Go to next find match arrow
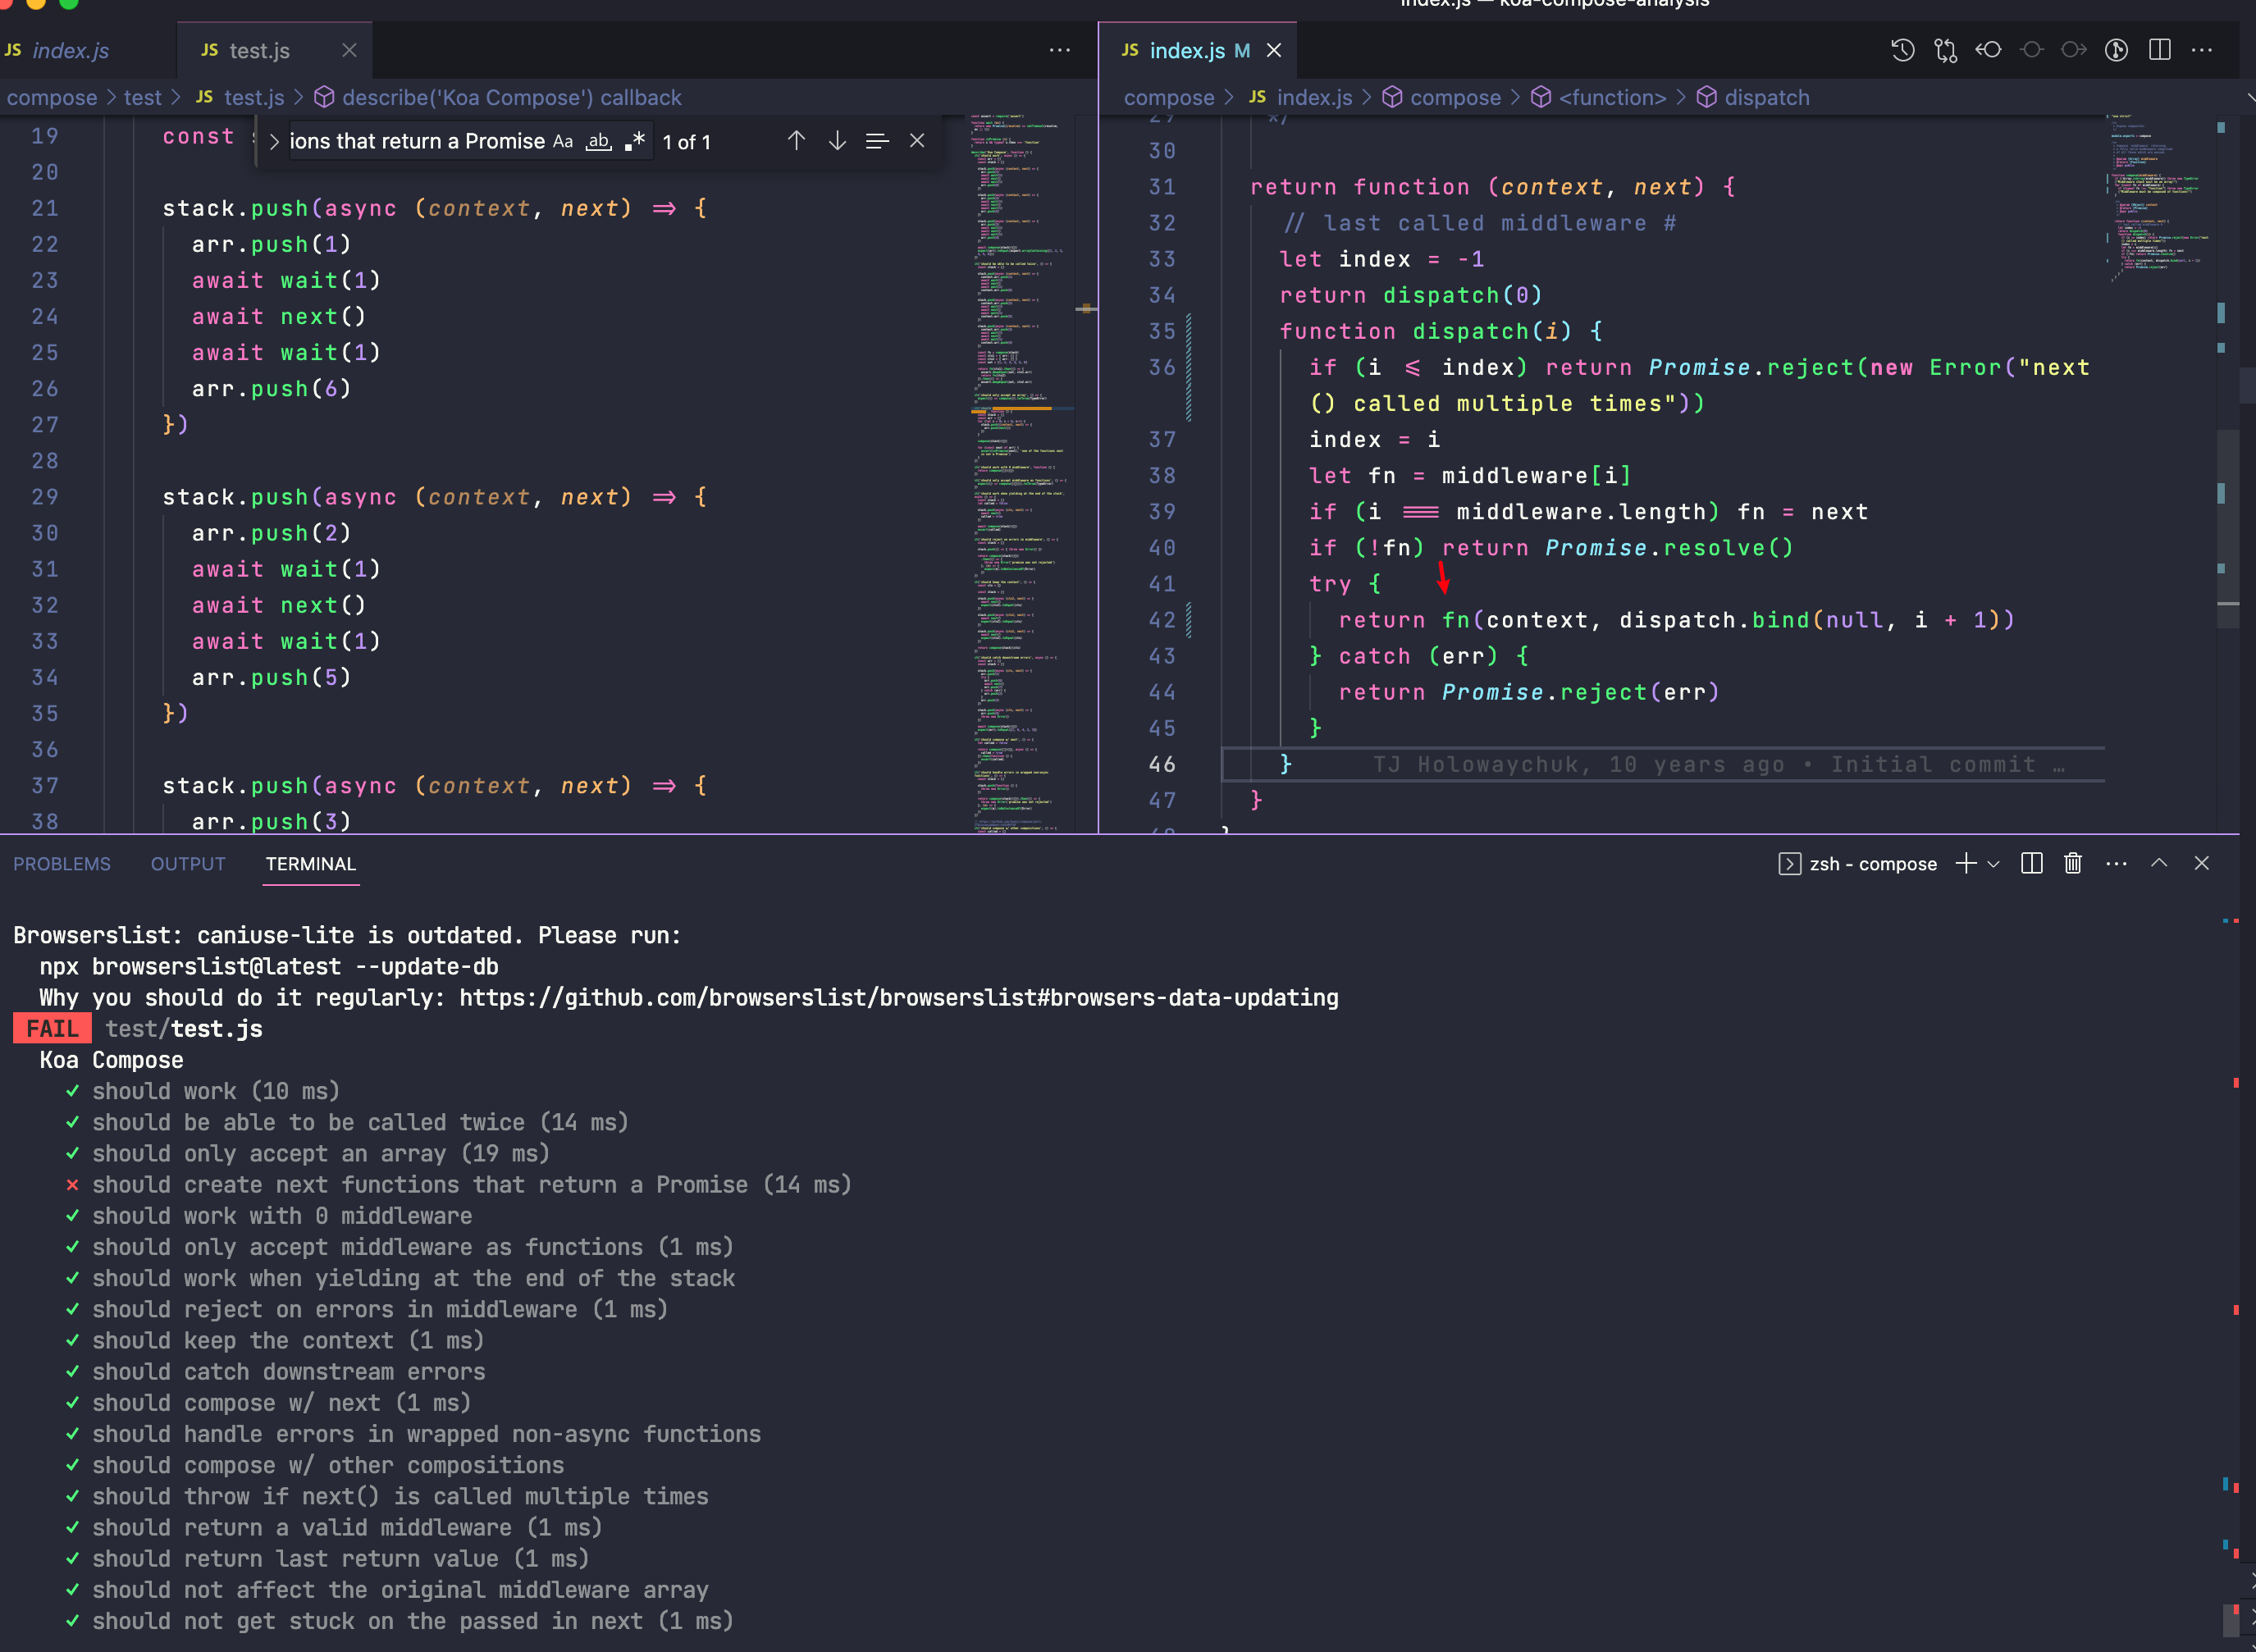 [837, 141]
